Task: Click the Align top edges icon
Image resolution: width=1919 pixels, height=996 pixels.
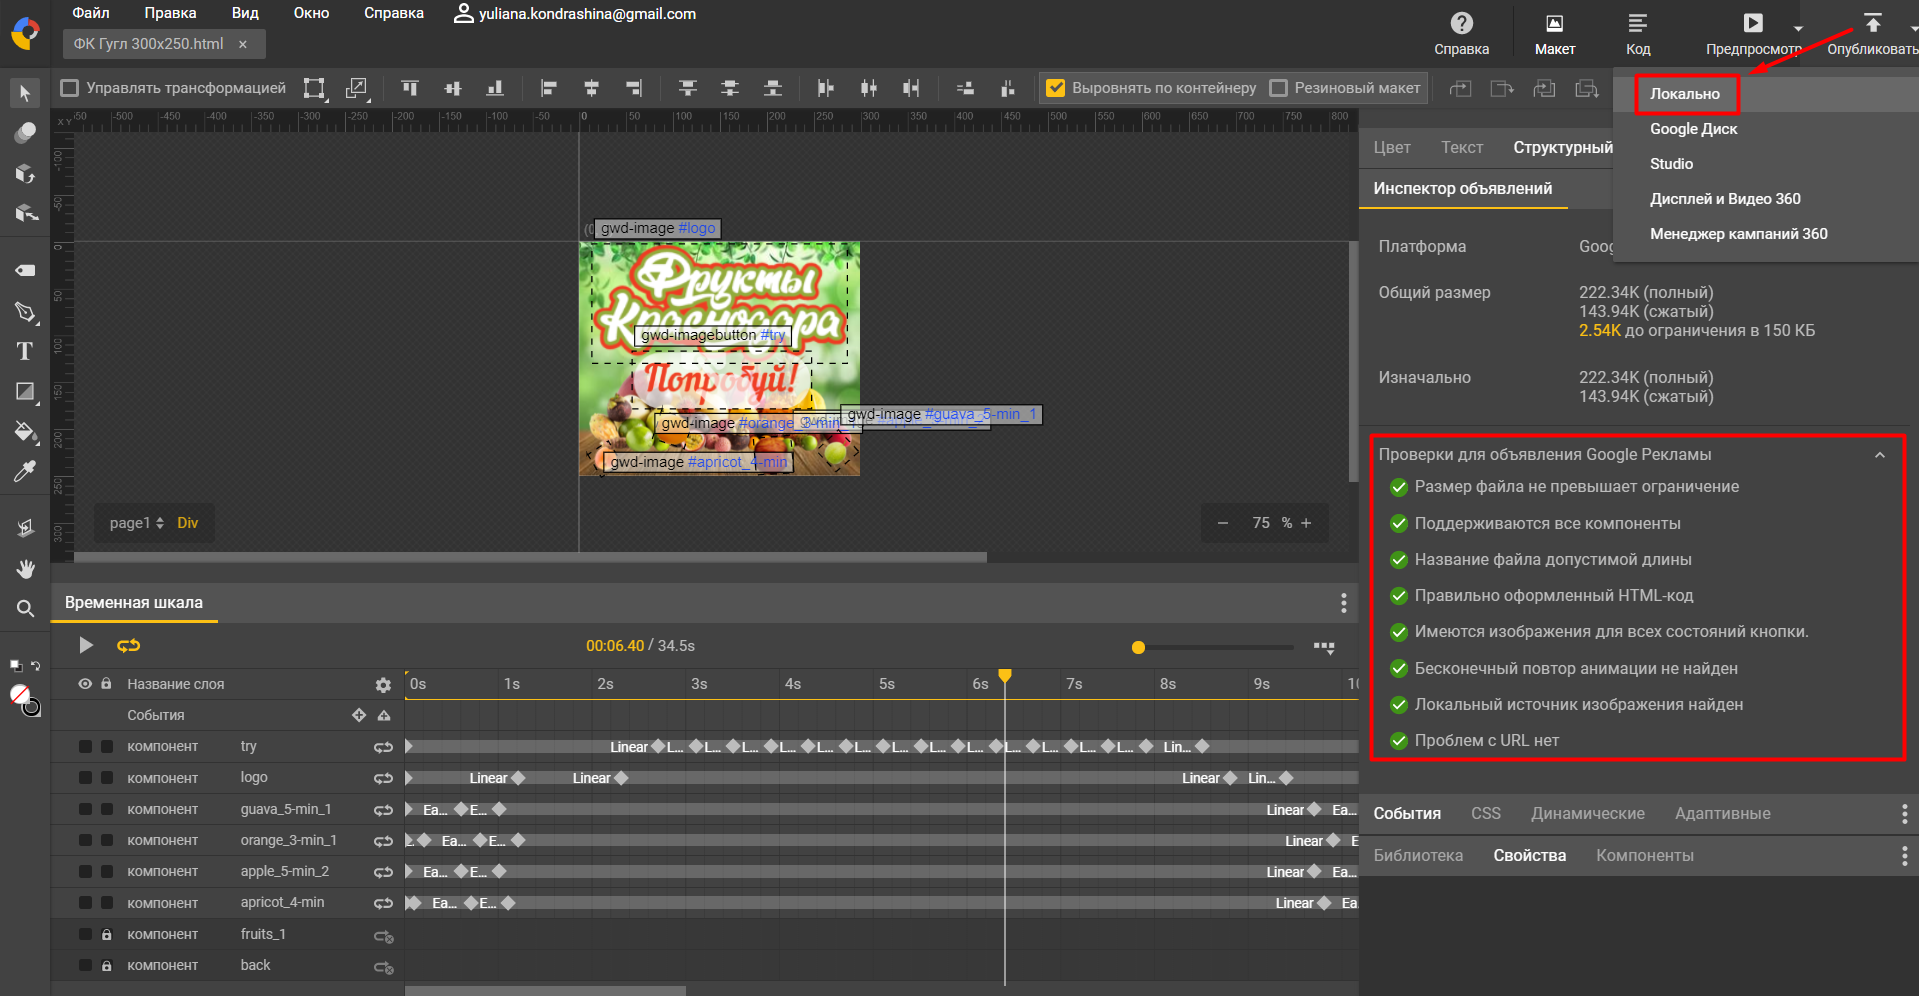Action: 410,88
